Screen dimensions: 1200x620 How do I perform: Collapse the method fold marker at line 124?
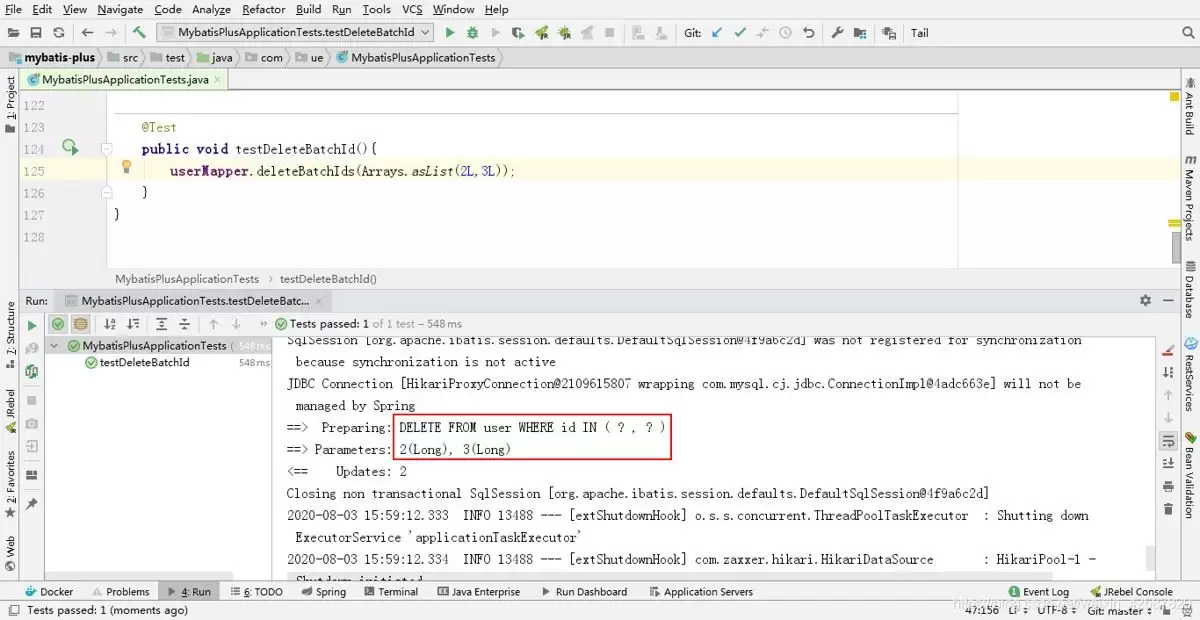pos(107,149)
